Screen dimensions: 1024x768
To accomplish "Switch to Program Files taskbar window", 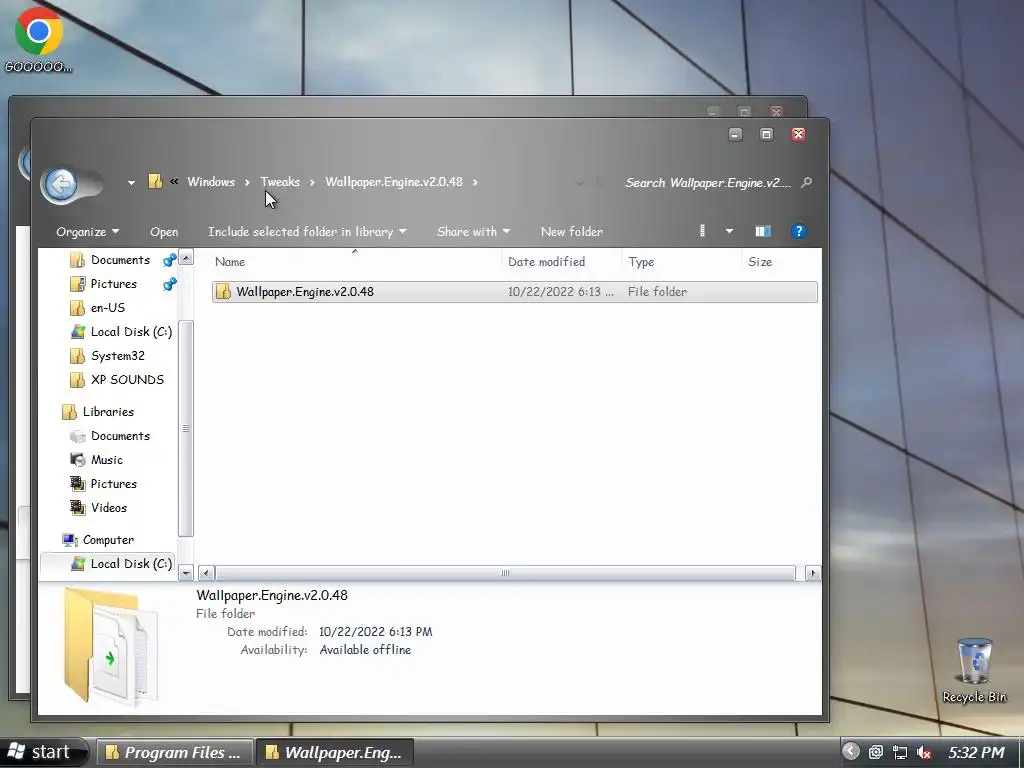I will point(174,753).
